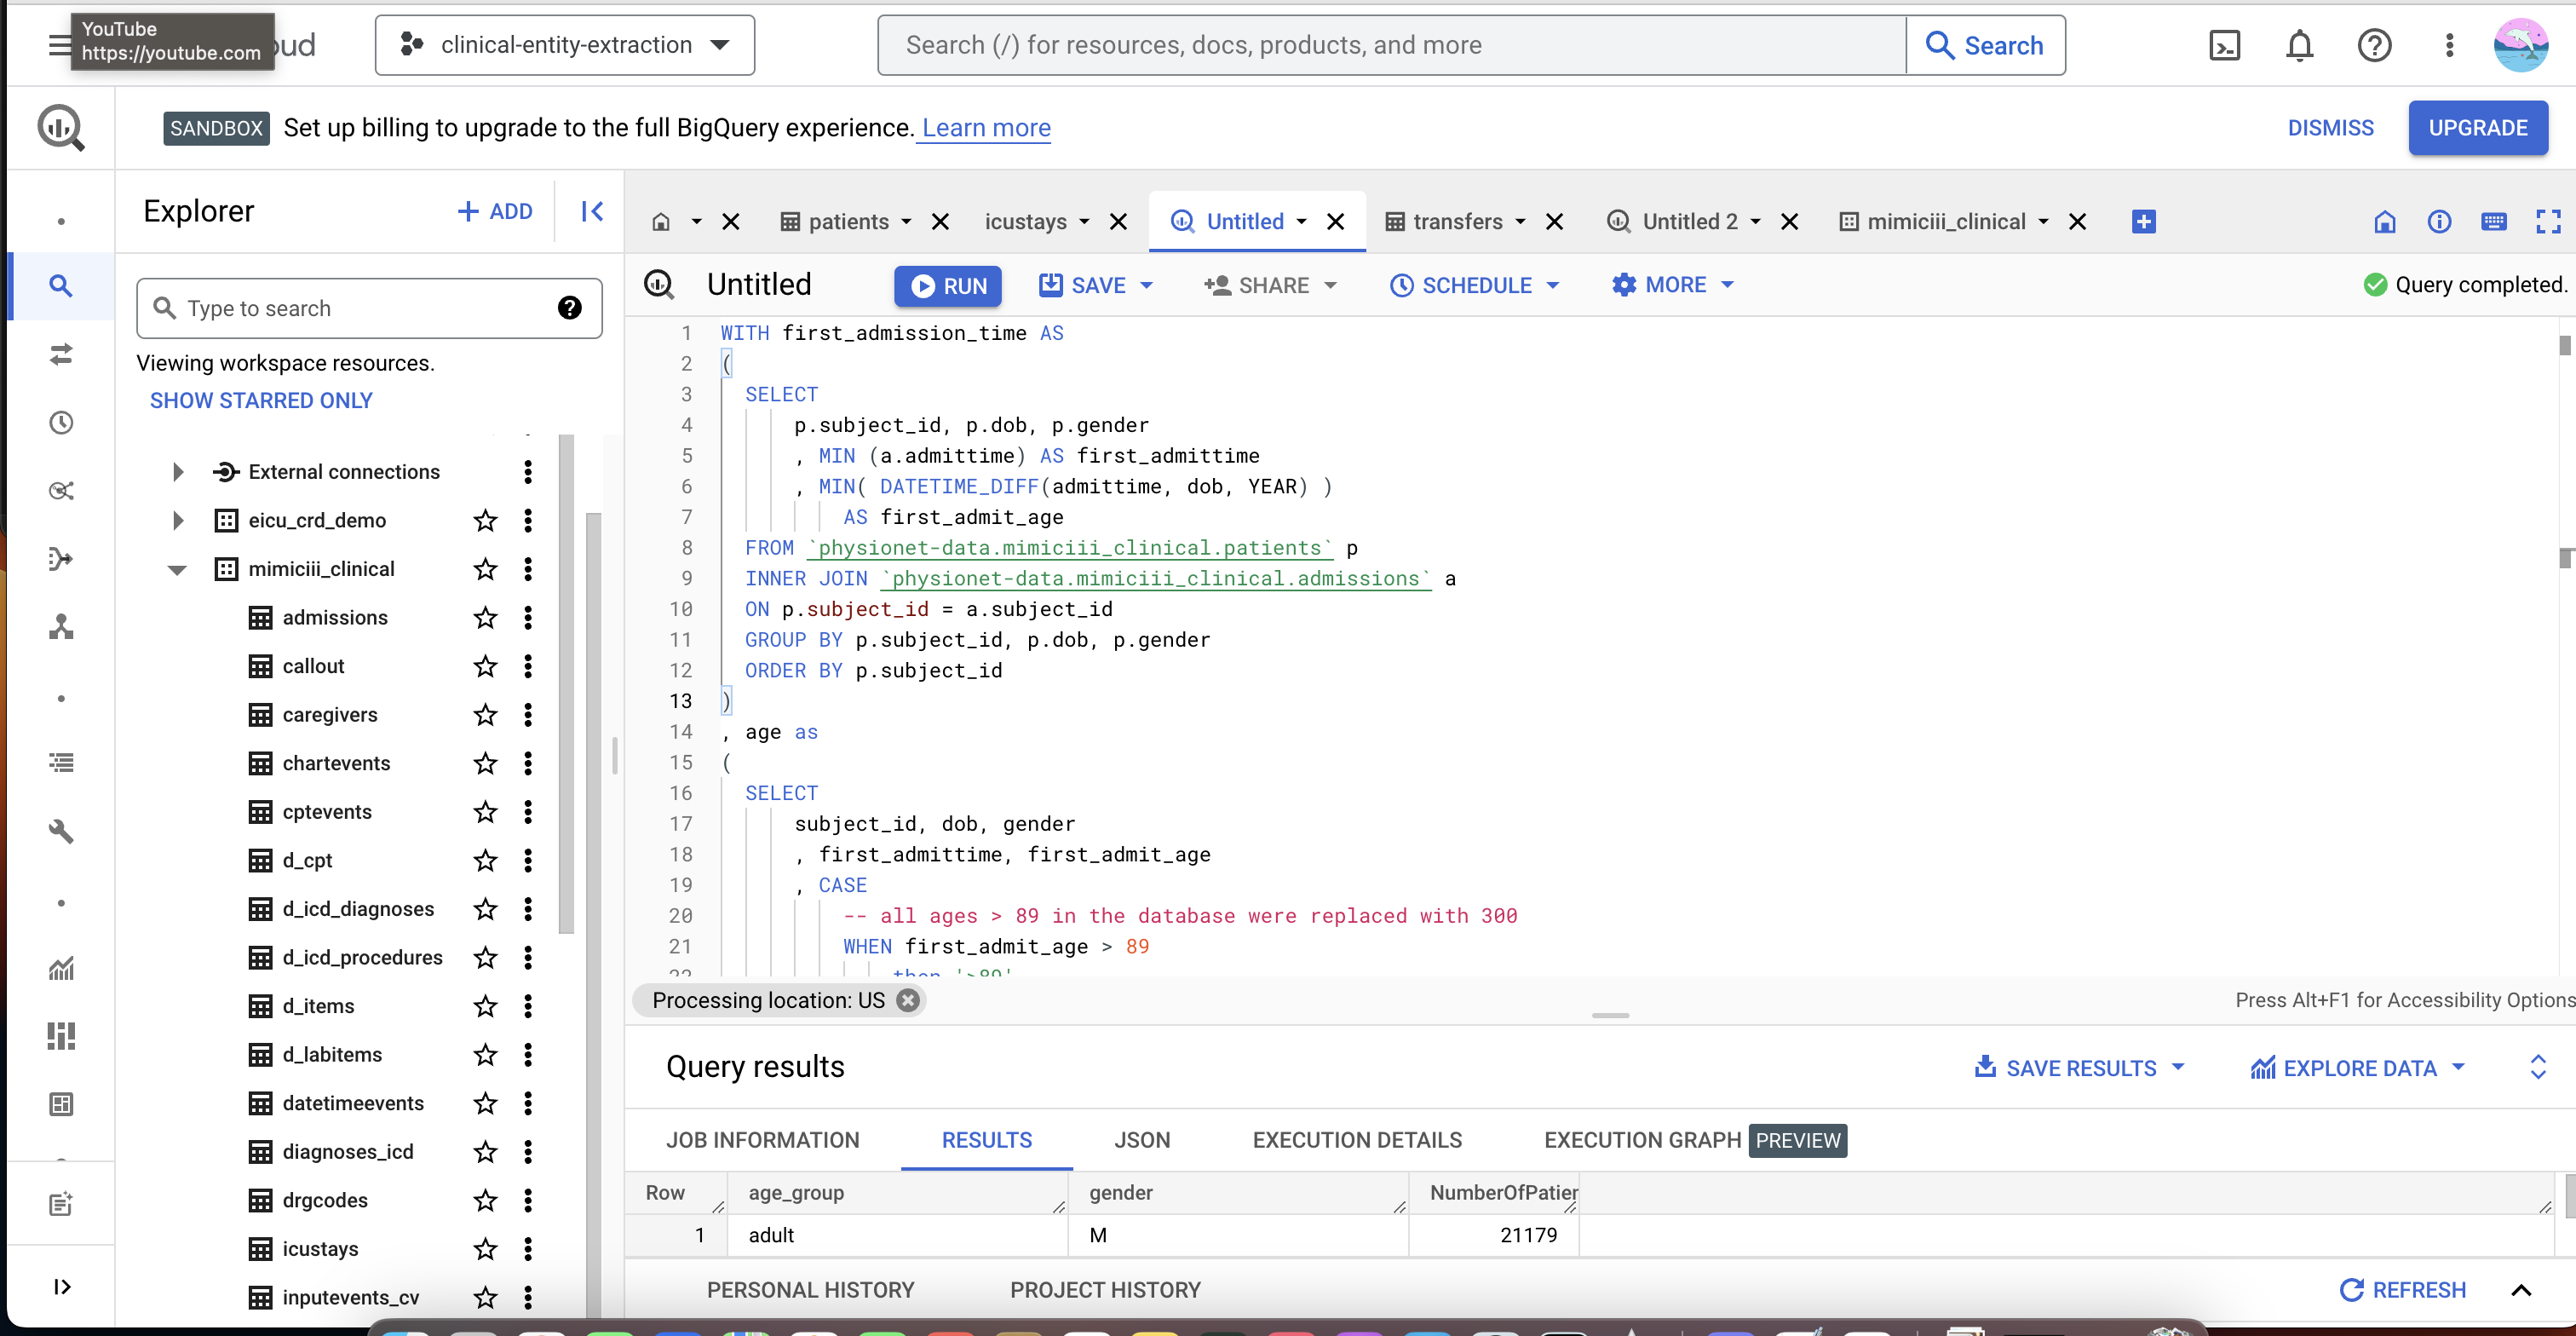The image size is (2576, 1336).
Task: Open the SAVE dropdown menu
Action: point(1146,286)
